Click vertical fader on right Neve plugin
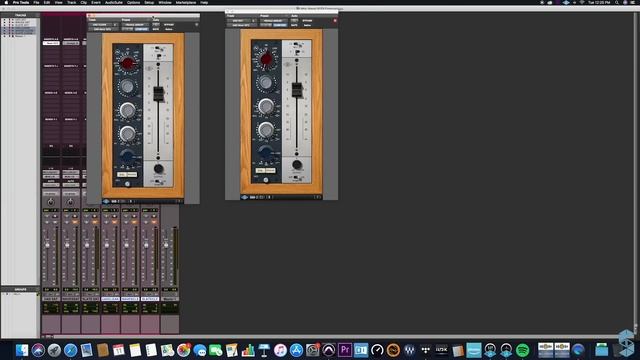640x360 pixels. (x=297, y=89)
